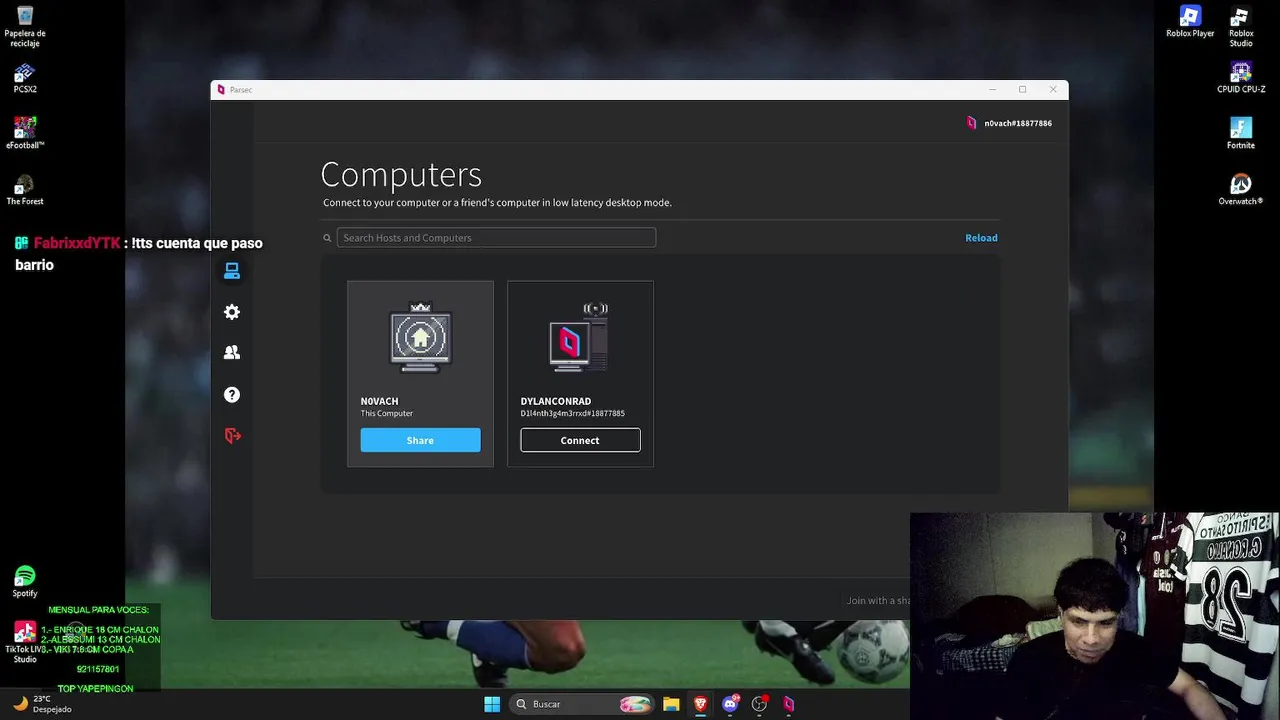
Task: Open Parsec Settings gear icon
Action: 232,312
